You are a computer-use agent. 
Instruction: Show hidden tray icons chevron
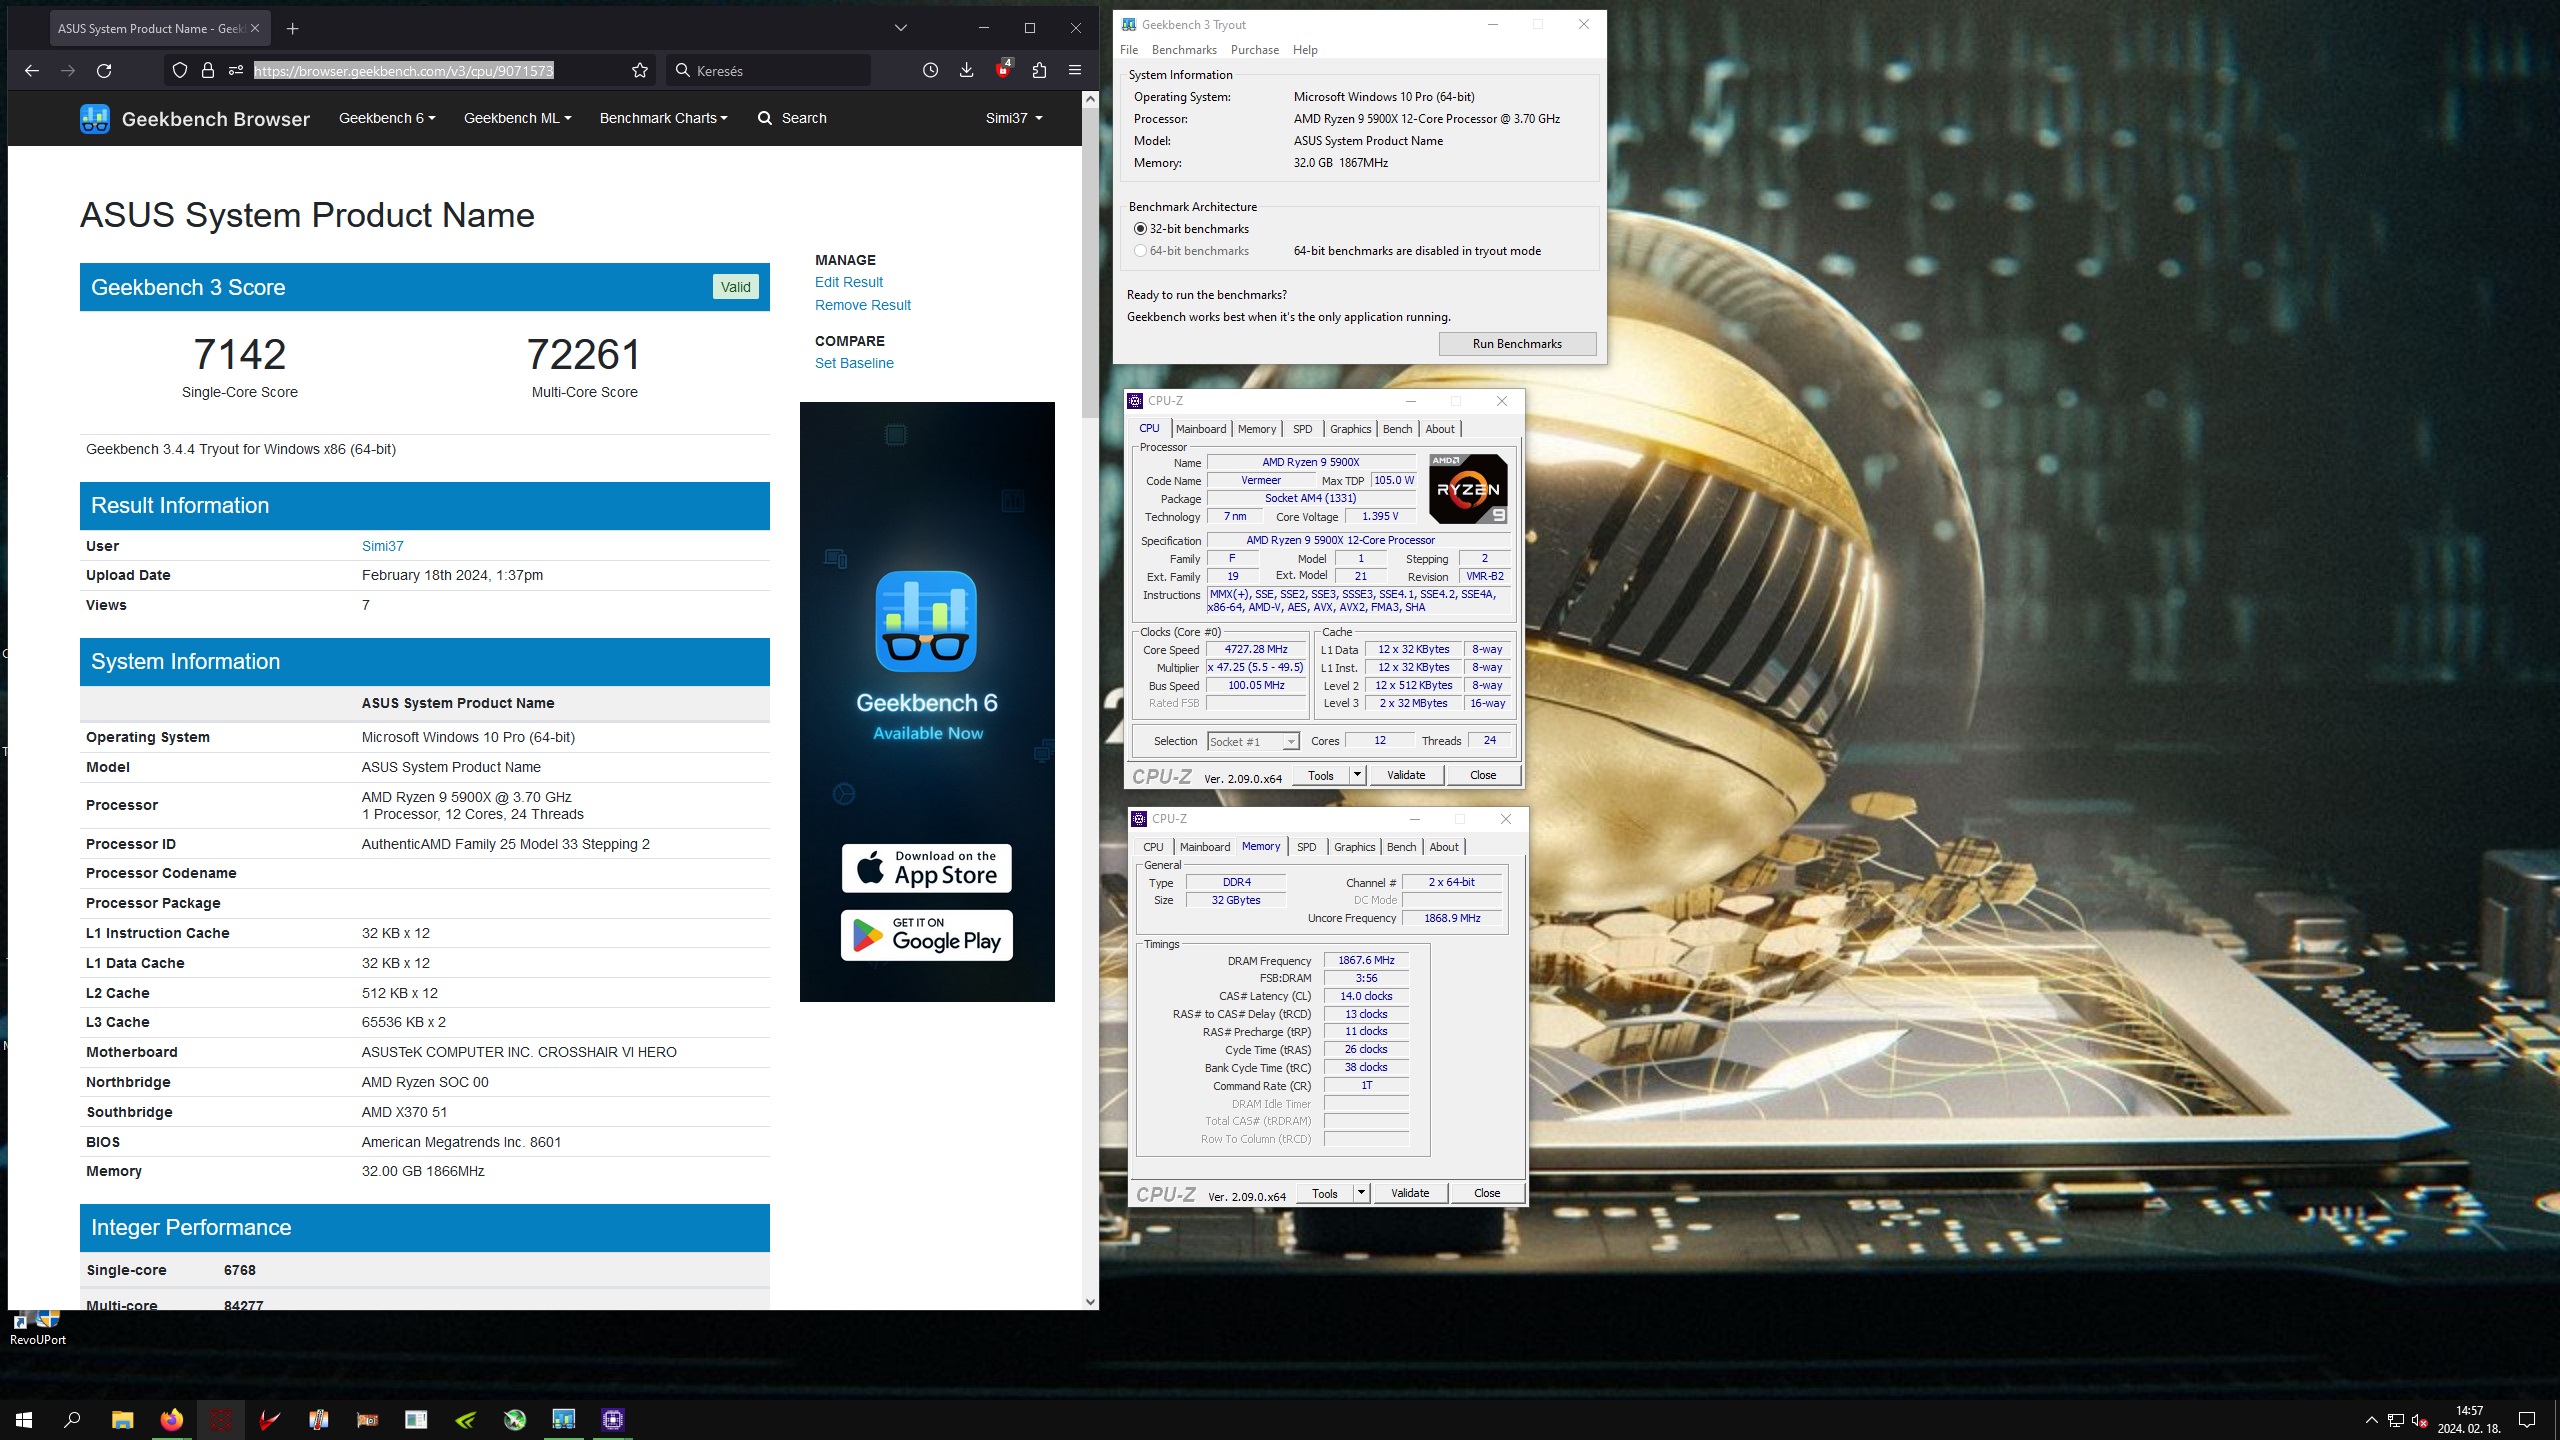click(2371, 1421)
